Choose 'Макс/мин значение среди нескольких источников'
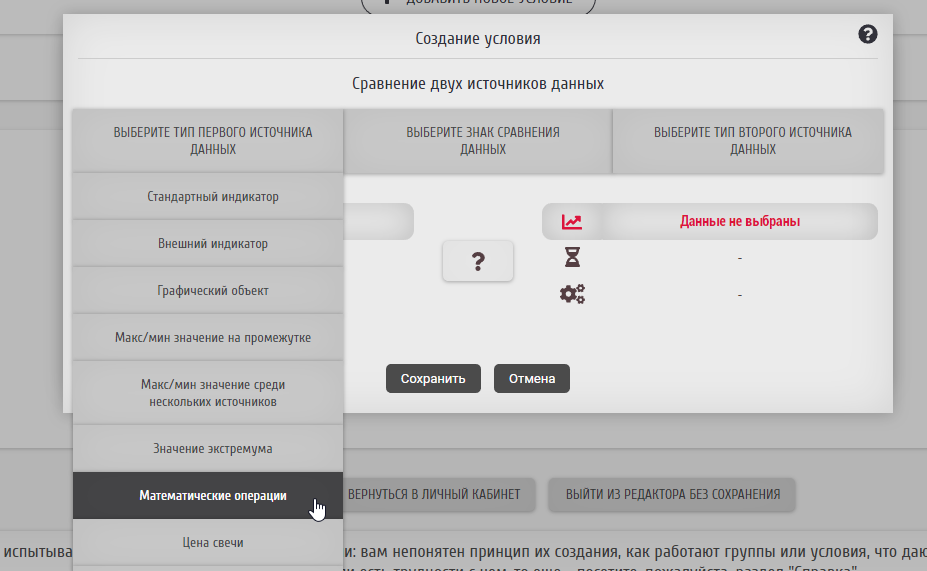The width and height of the screenshot is (927, 571). [212, 393]
